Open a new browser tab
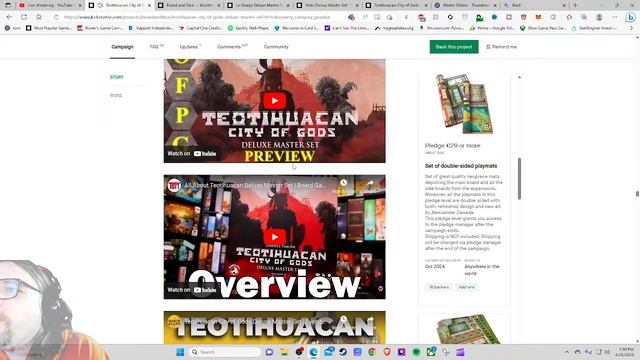The image size is (640, 360). 575,5
